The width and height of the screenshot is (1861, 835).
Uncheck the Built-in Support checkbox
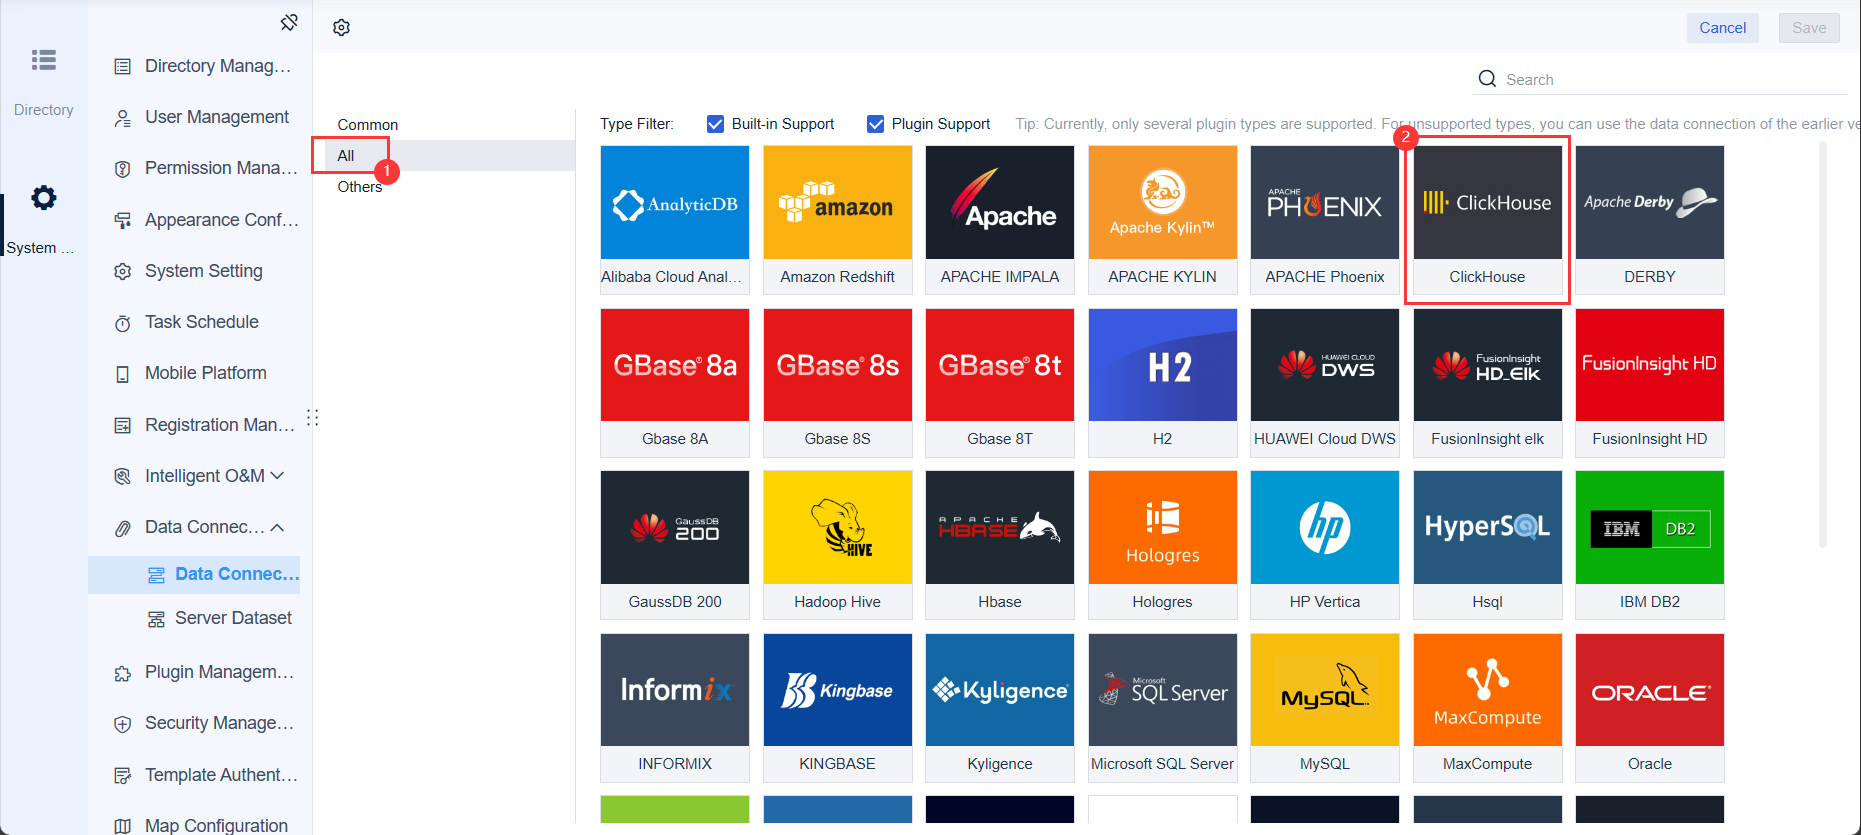tap(715, 124)
